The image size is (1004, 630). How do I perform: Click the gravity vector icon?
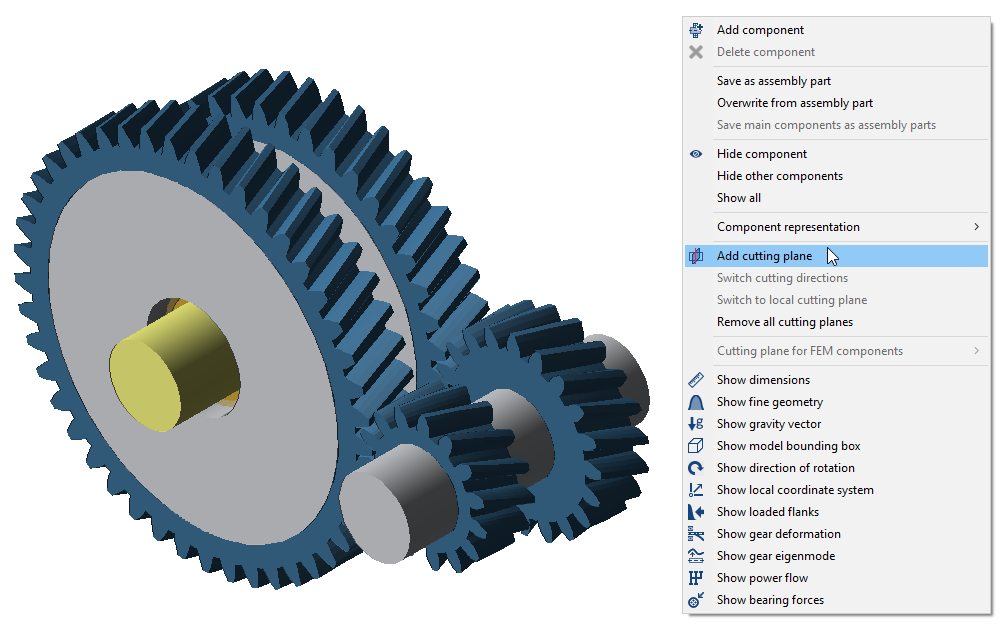pyautogui.click(x=696, y=424)
